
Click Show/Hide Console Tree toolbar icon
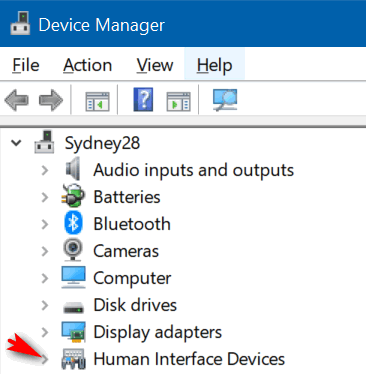coord(97,101)
